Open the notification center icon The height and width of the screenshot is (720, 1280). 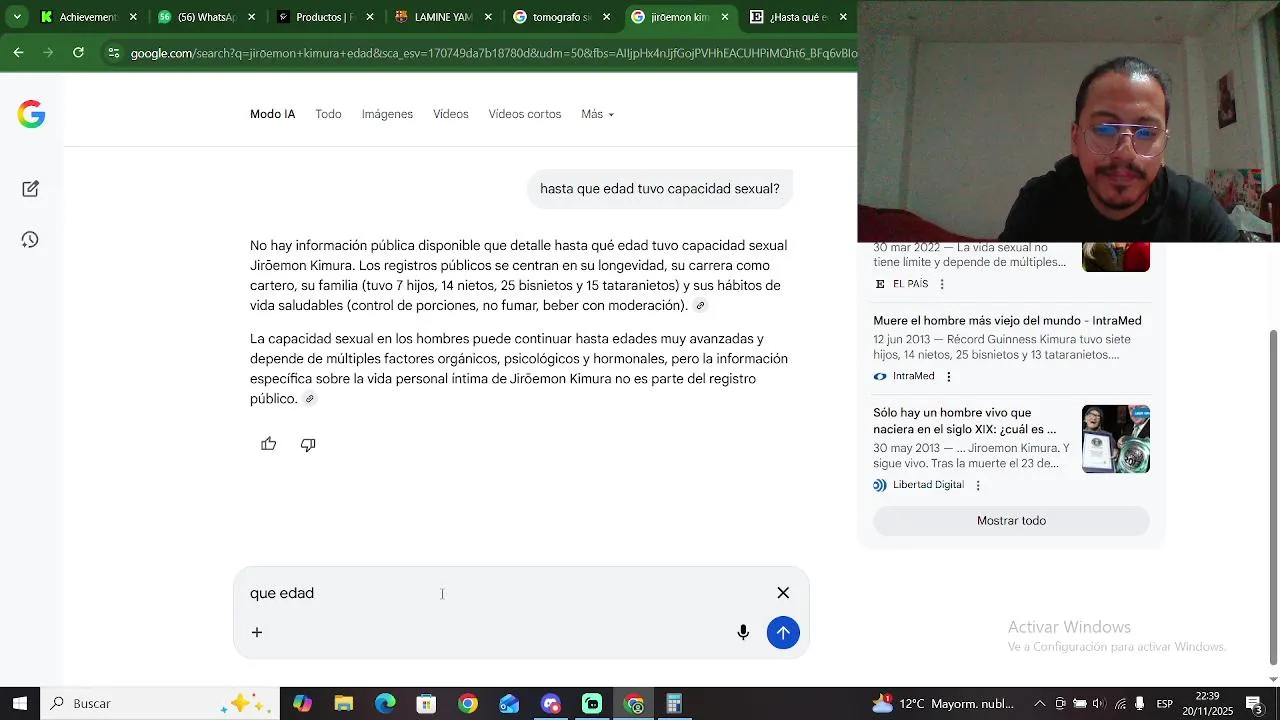(x=1253, y=703)
